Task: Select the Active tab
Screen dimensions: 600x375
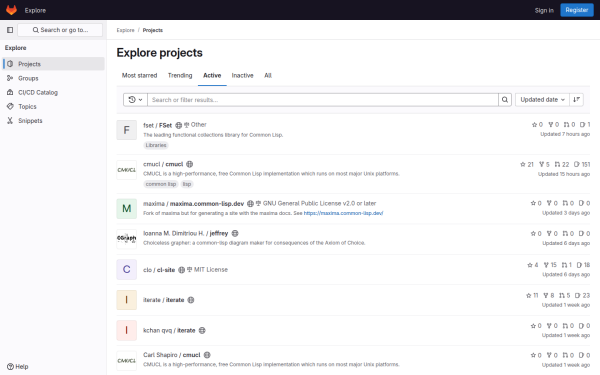Action: (x=212, y=75)
